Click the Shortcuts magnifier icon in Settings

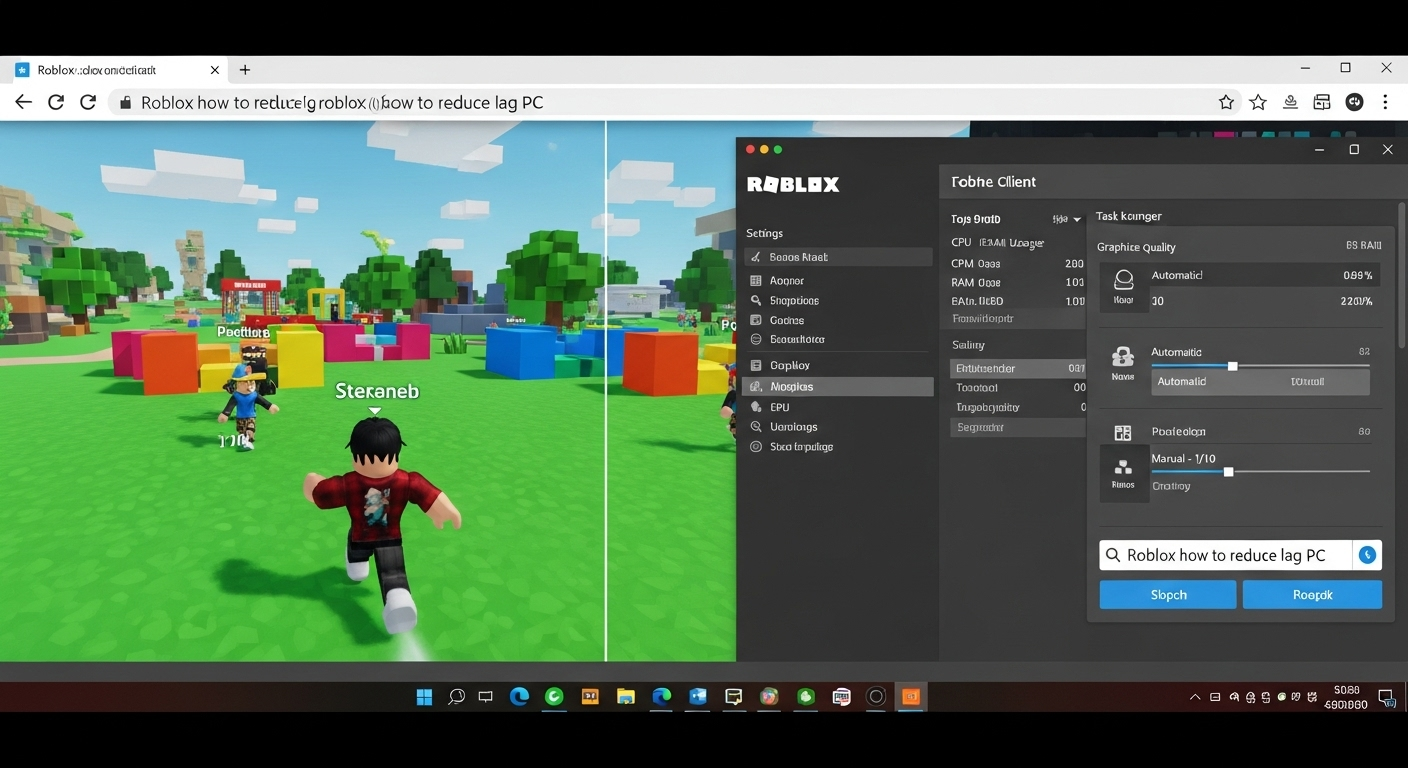tap(757, 300)
